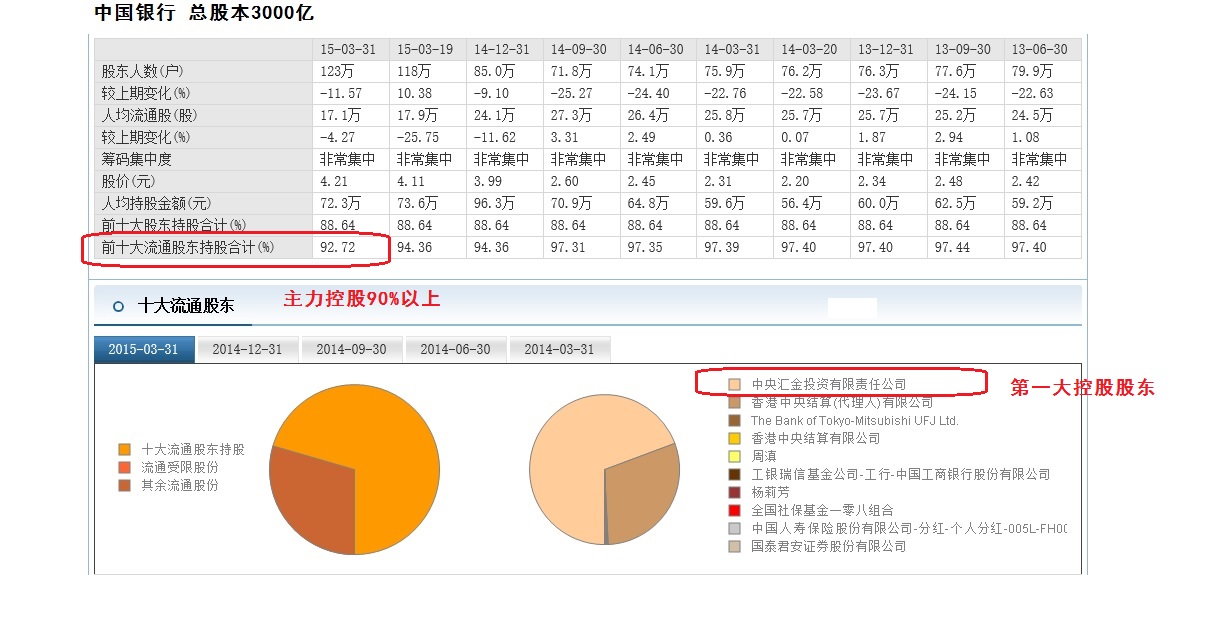Click the orange swatch for 十大流通股东持股
Viewport: 1208px width, 624px height.
(x=124, y=450)
